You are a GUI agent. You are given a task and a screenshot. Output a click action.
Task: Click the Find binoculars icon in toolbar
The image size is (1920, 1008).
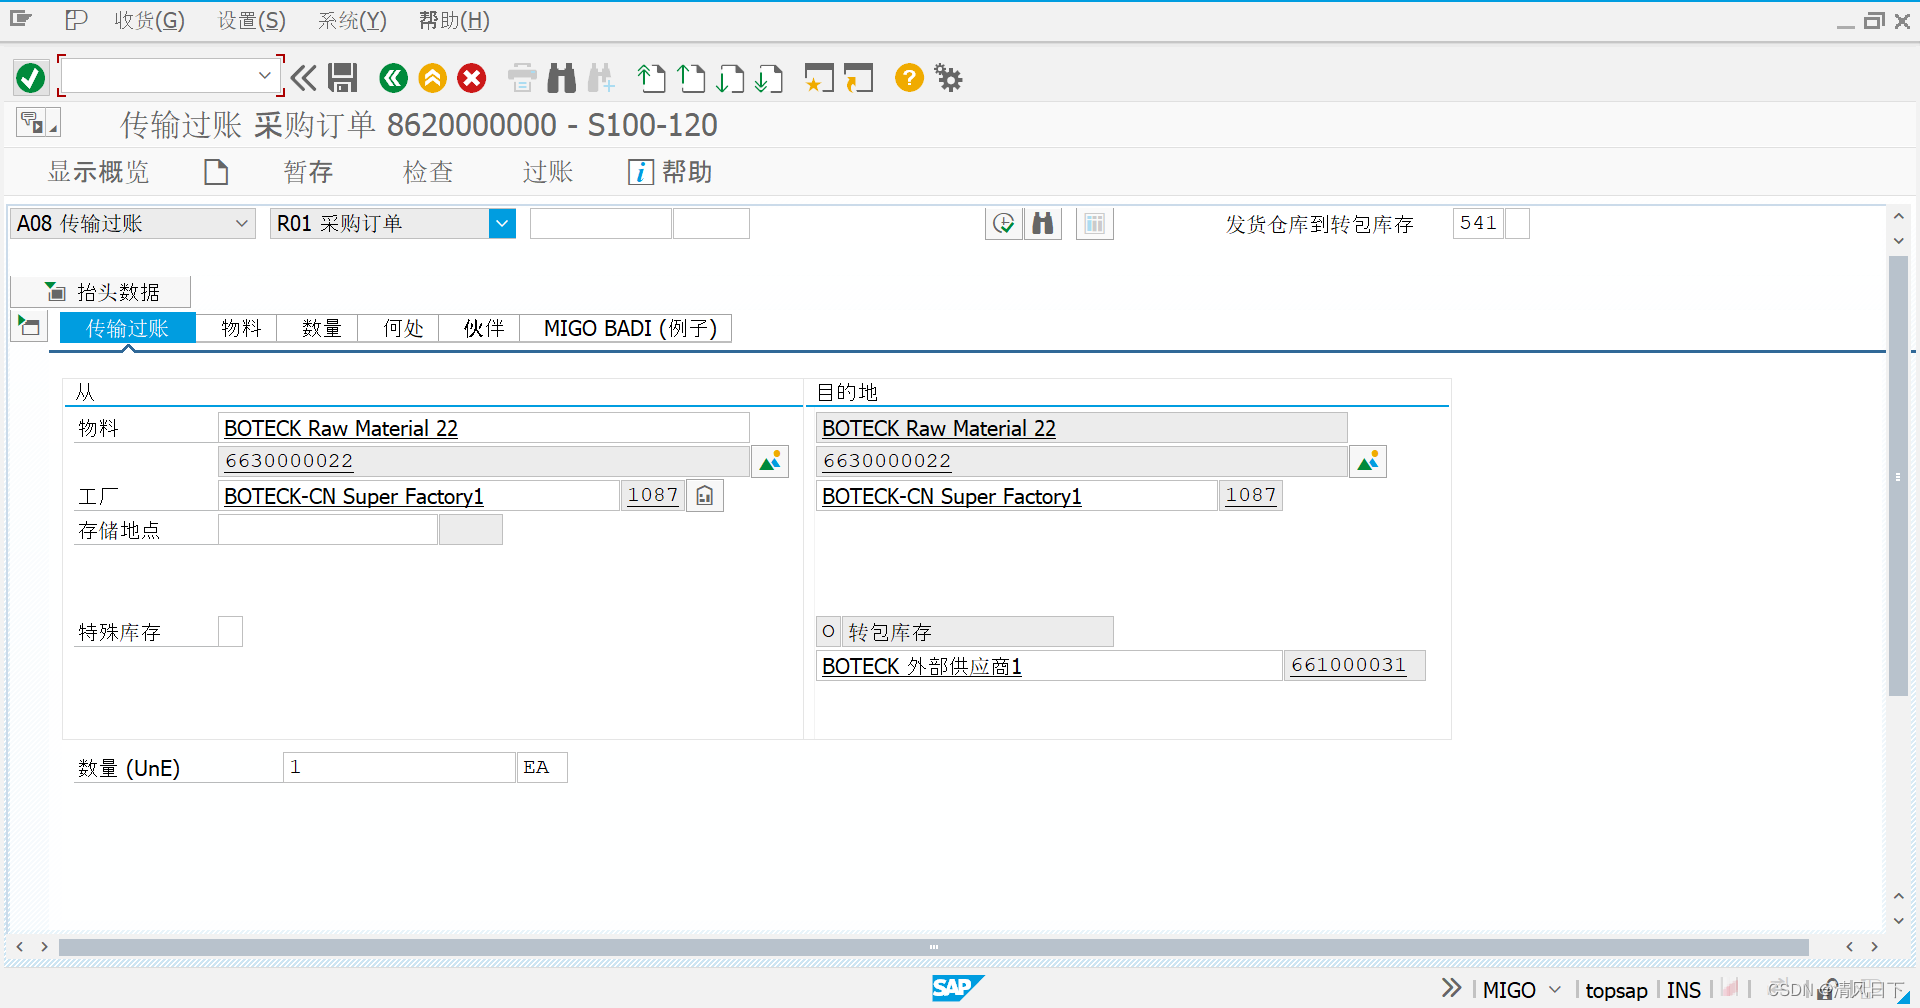pos(562,77)
